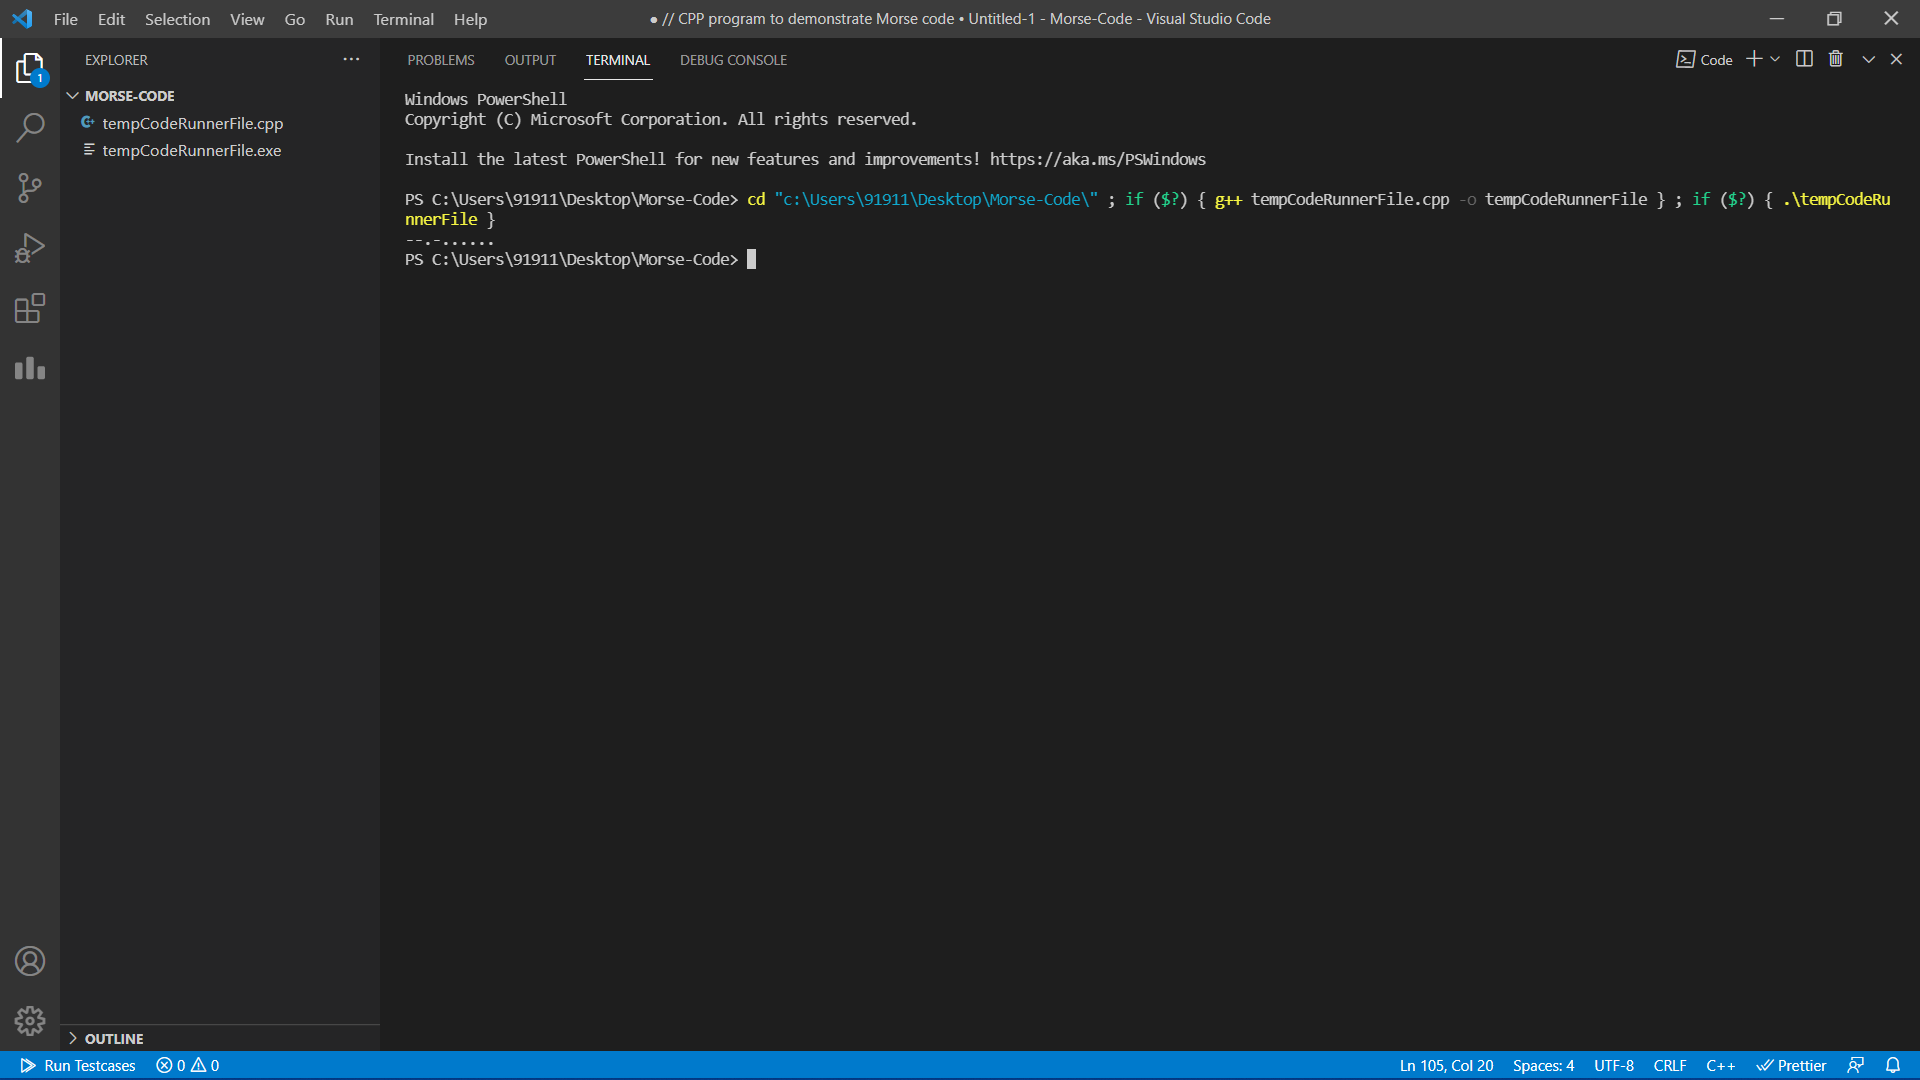Open the Search view in activity bar

[30, 128]
